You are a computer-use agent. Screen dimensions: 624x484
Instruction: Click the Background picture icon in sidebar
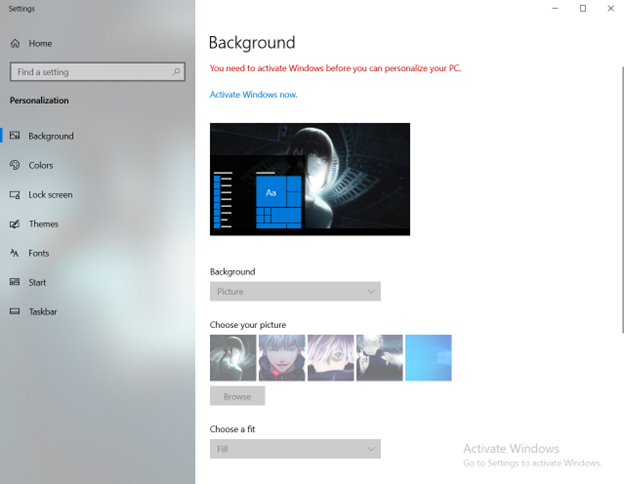(15, 136)
